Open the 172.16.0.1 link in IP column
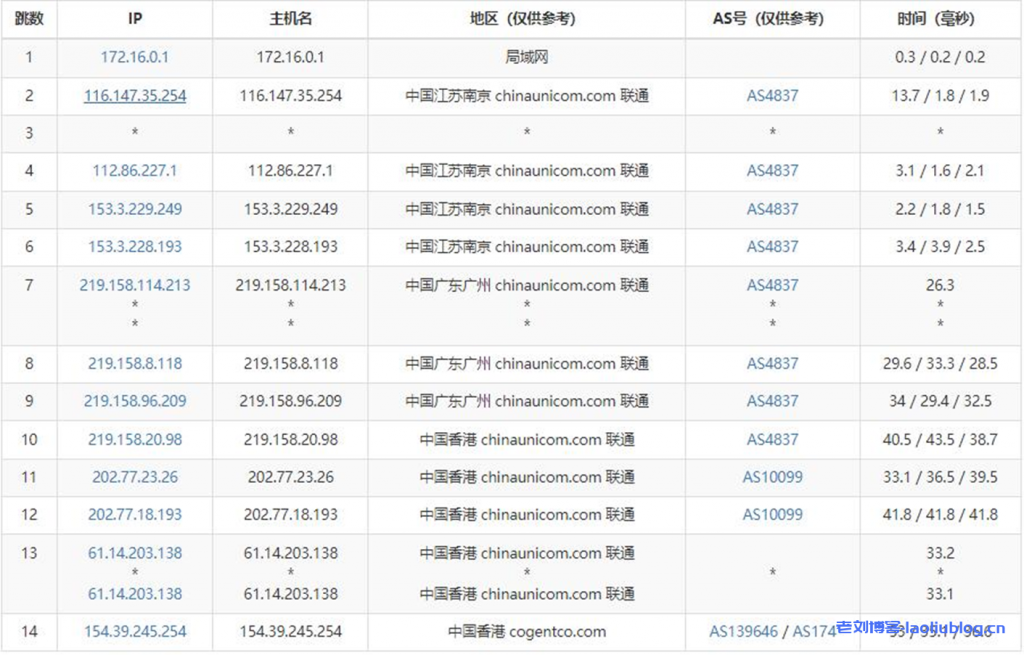Image resolution: width=1024 pixels, height=655 pixels. point(134,58)
